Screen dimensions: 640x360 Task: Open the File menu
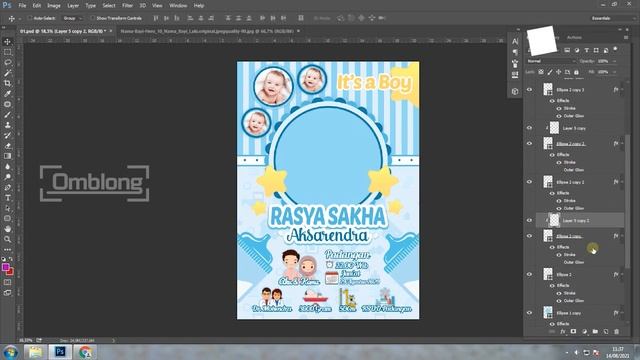point(22,6)
